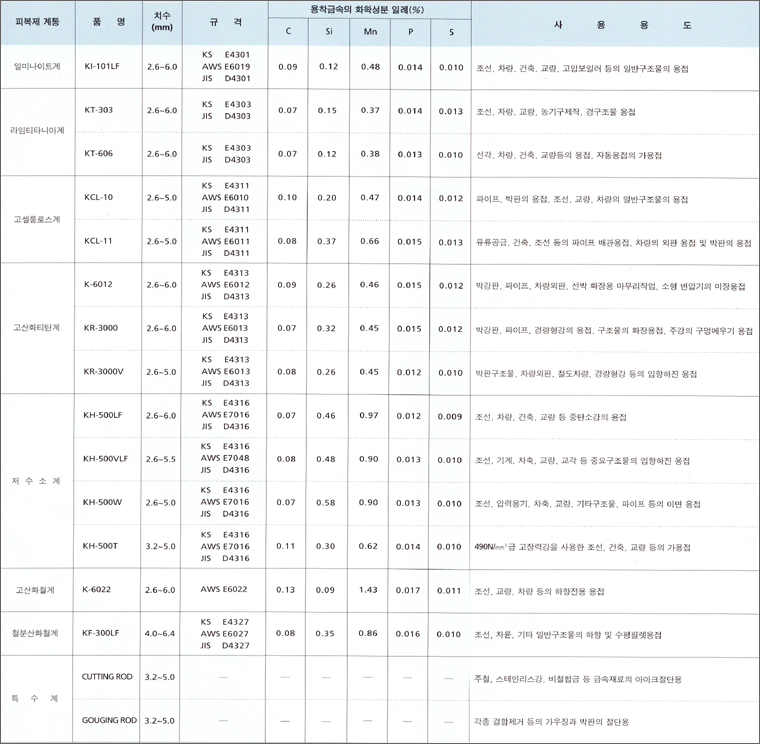Viewport: 760px width, 744px height.
Task: Click the Mn column header
Action: [370, 32]
